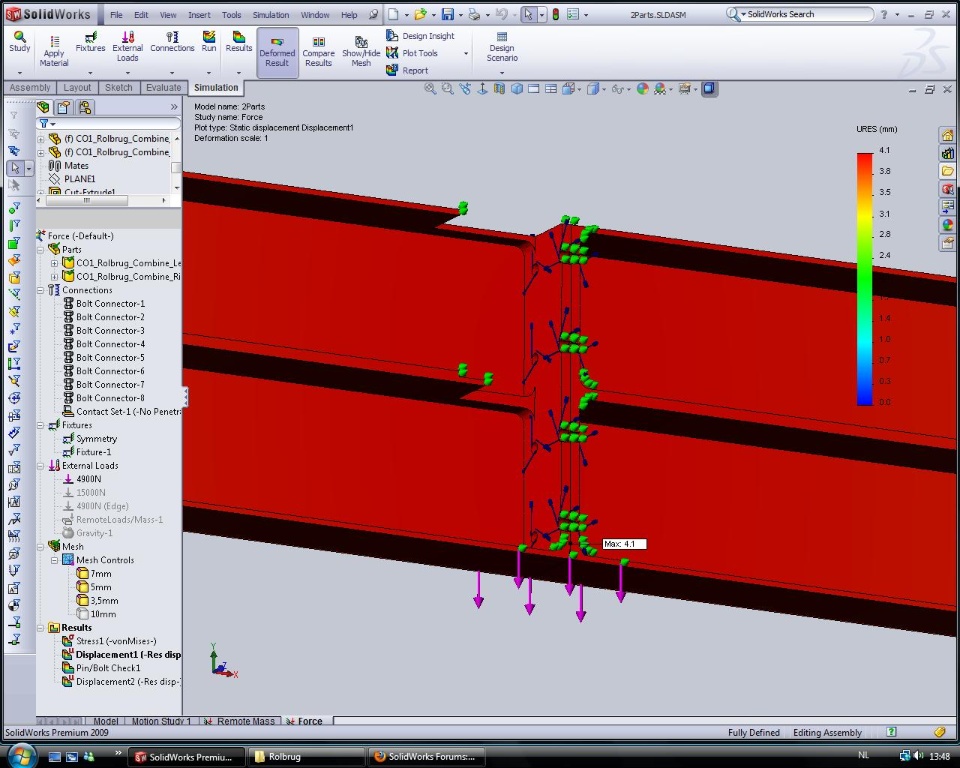Collapse the Parts folder
960x768 pixels.
41,250
